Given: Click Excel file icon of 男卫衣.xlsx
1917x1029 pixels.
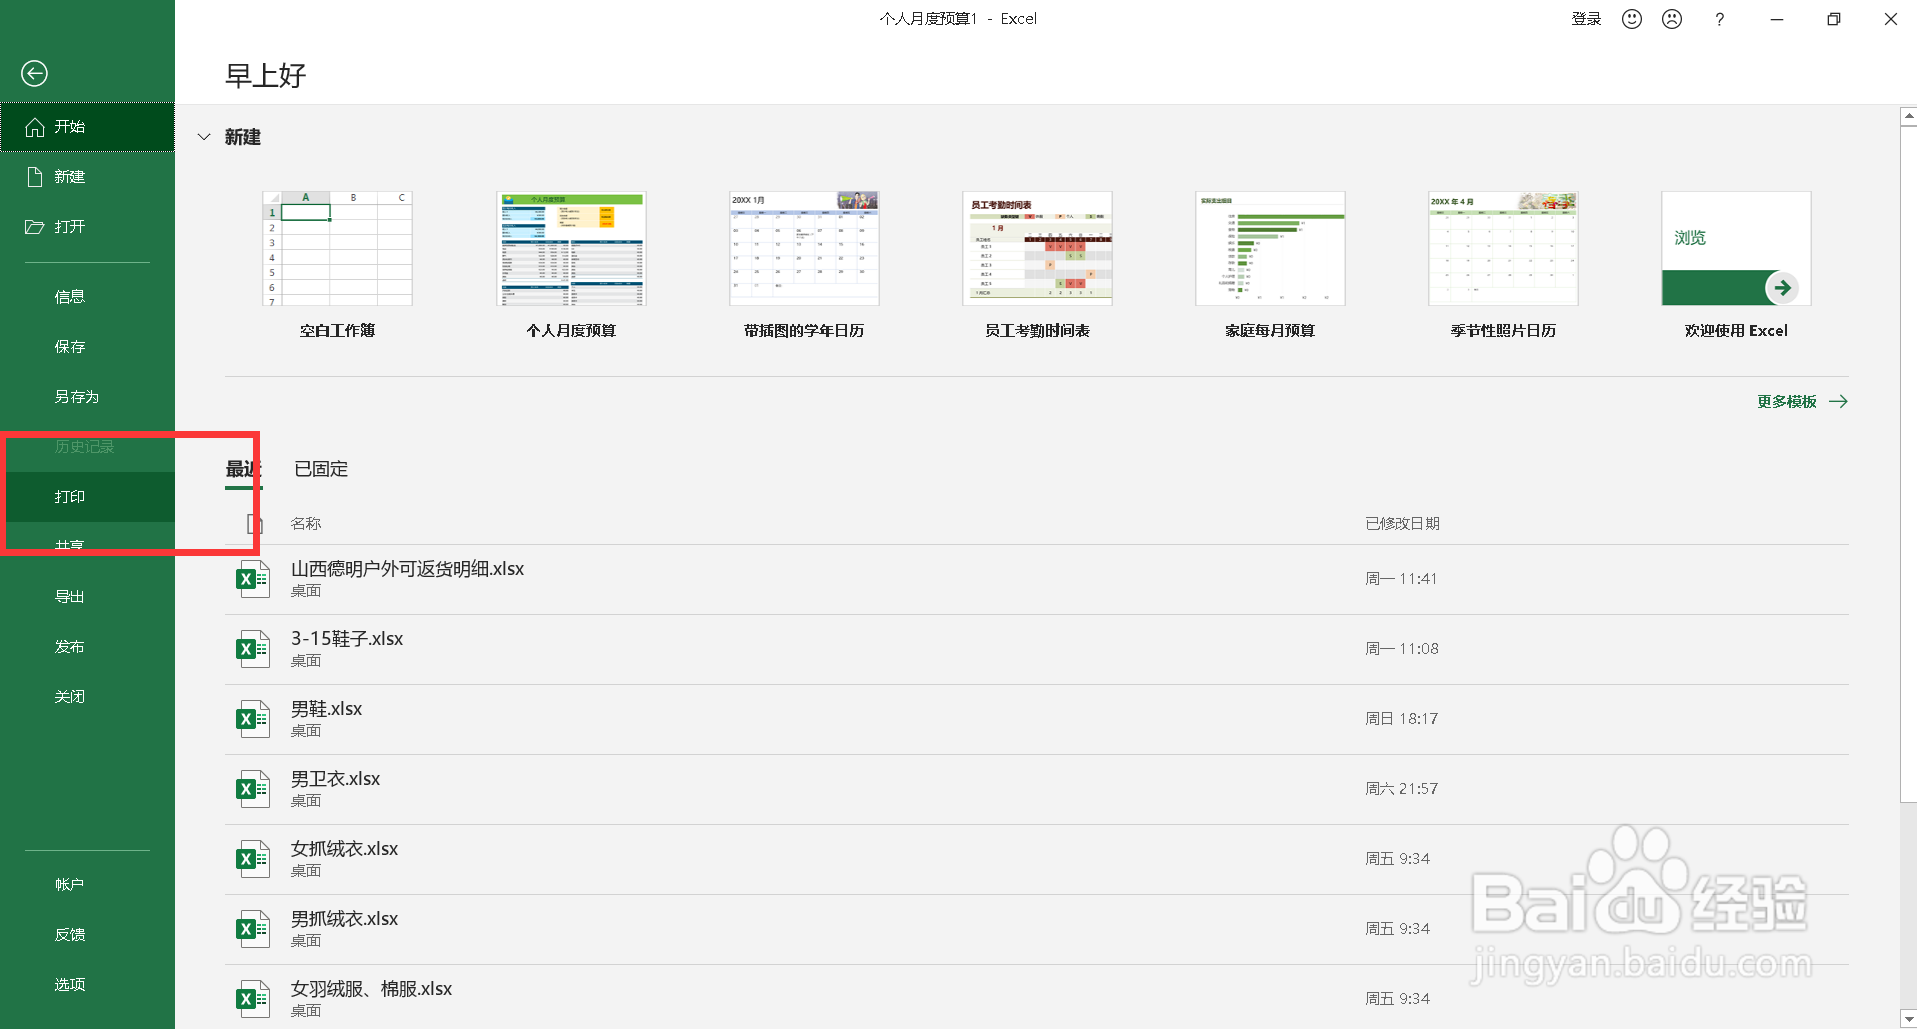Looking at the screenshot, I should [x=252, y=789].
